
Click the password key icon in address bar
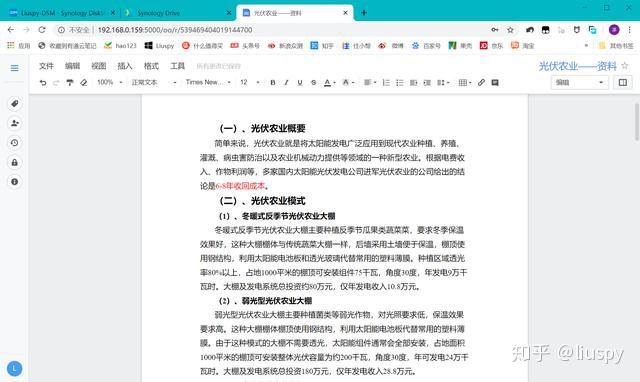tap(495, 30)
